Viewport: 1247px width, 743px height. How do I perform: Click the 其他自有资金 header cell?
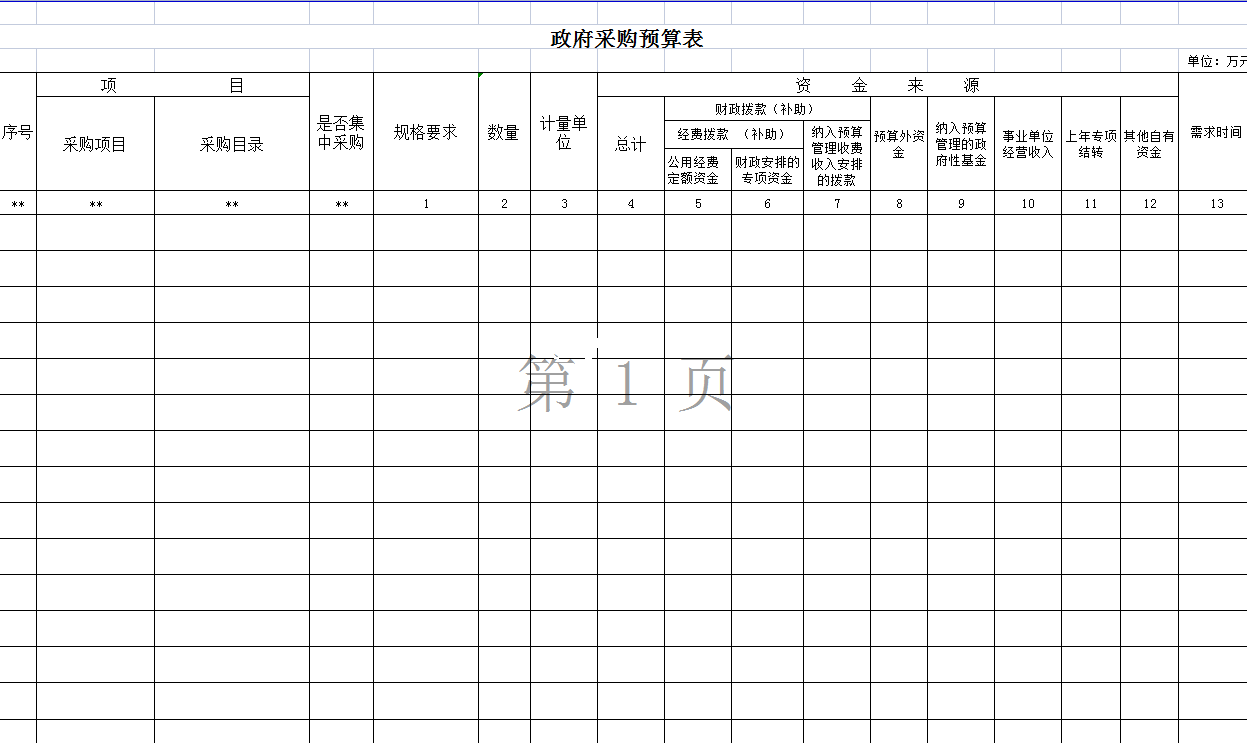click(1149, 144)
